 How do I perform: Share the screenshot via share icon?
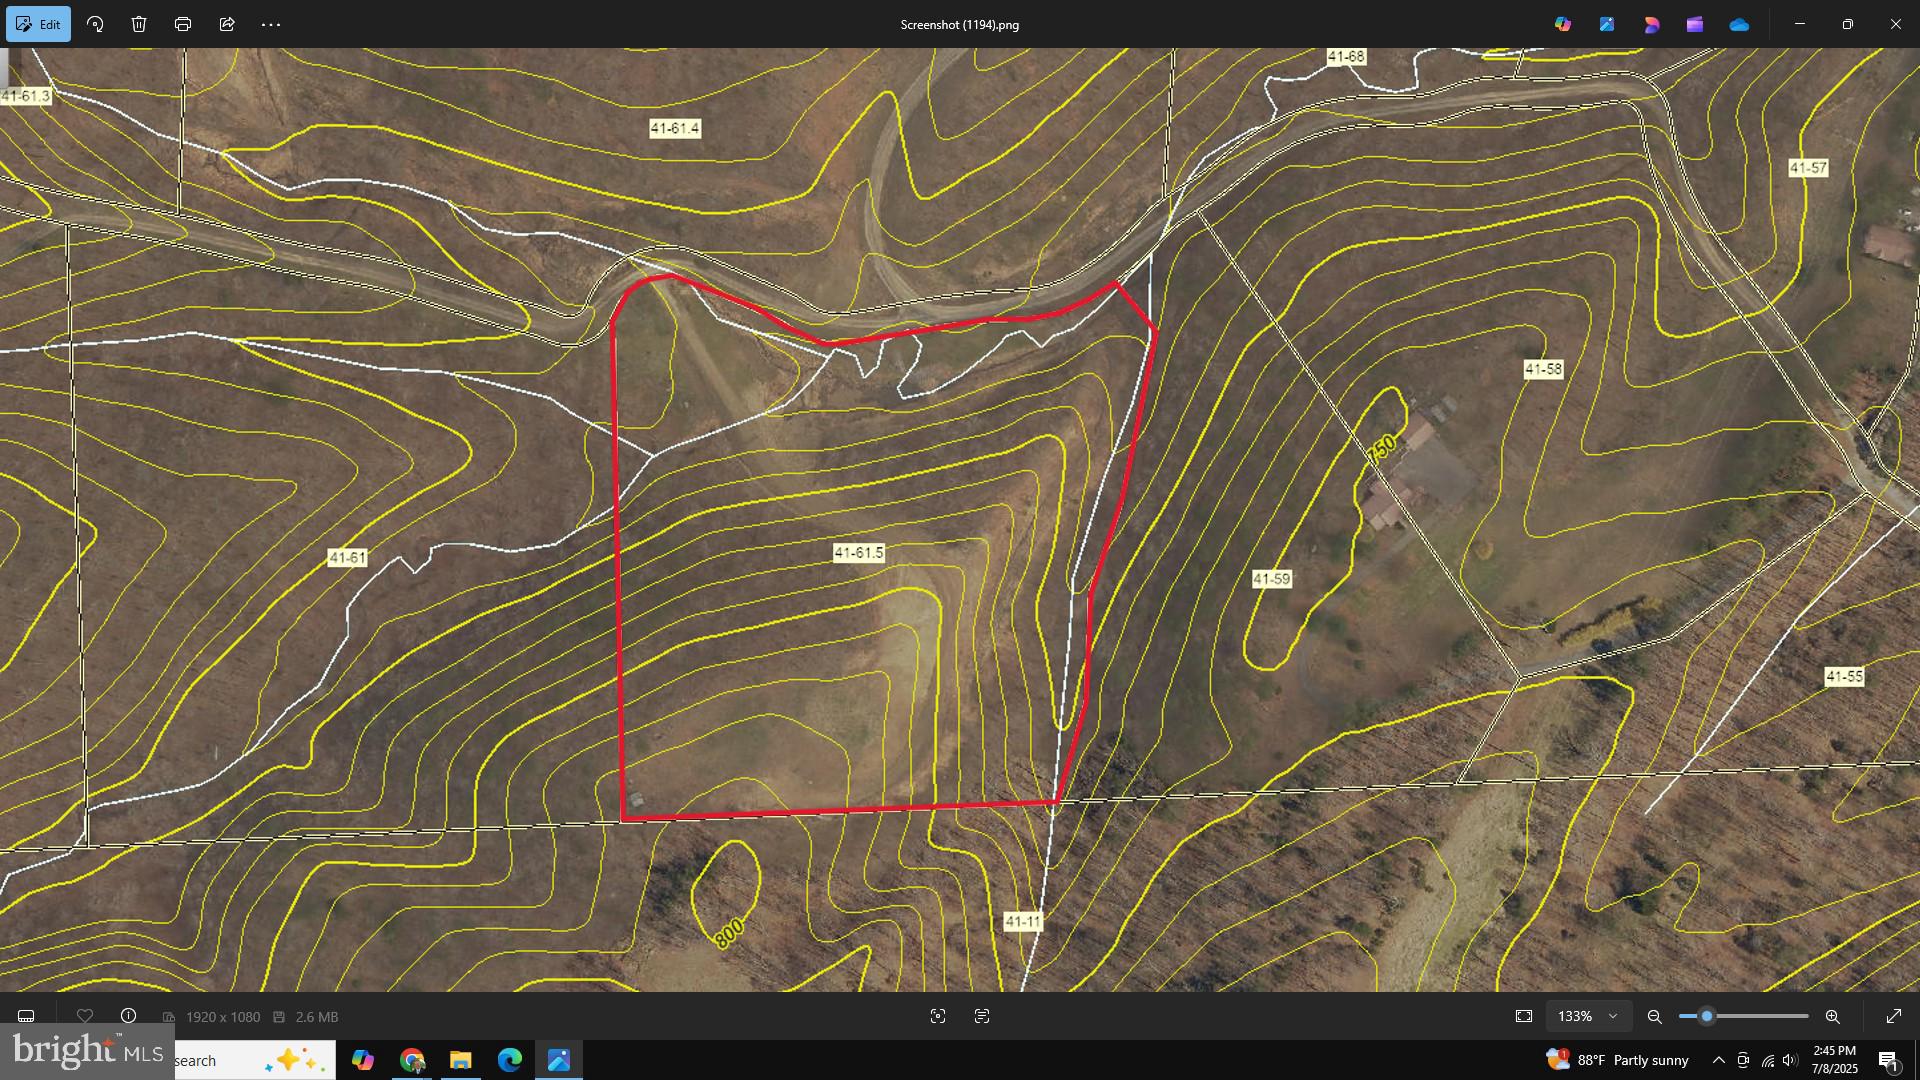coord(227,24)
